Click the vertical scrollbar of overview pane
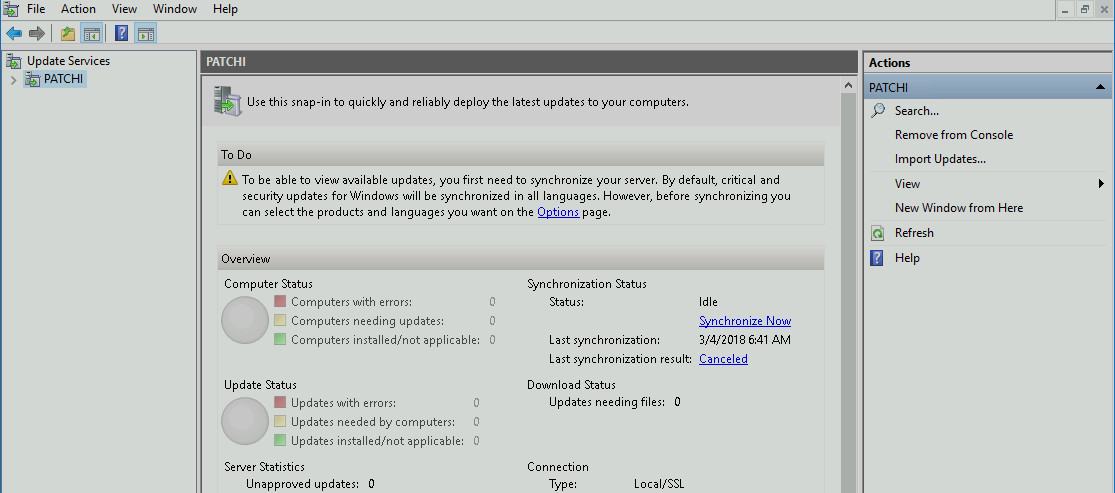 tap(849, 300)
